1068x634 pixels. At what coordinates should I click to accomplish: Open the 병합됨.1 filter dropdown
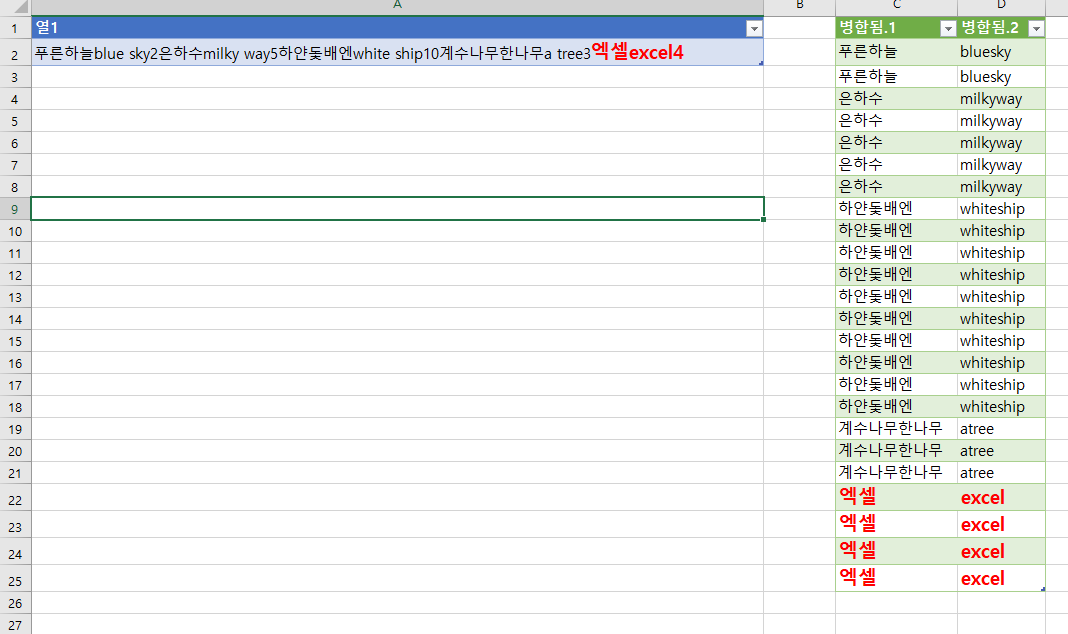point(947,29)
